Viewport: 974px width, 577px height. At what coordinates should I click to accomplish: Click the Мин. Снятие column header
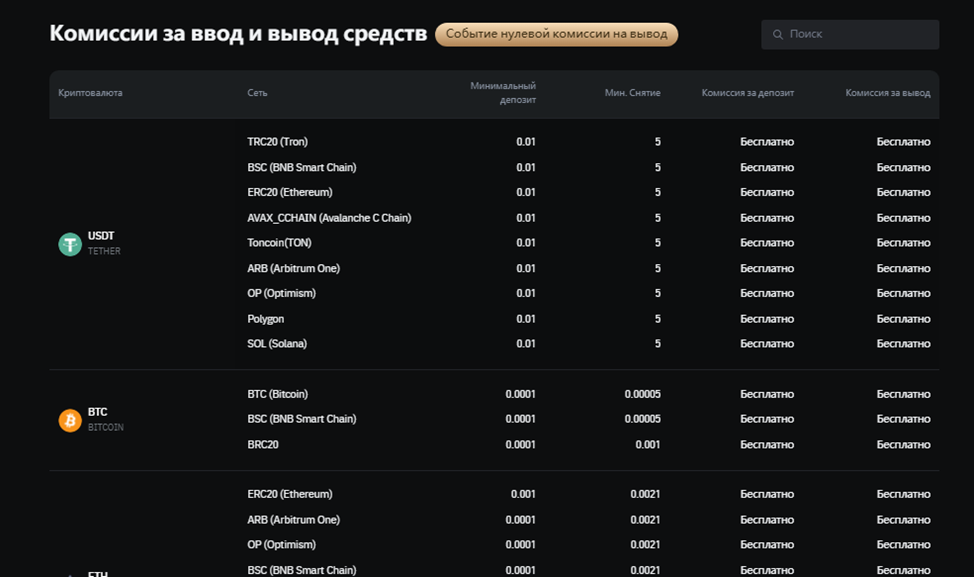(632, 93)
